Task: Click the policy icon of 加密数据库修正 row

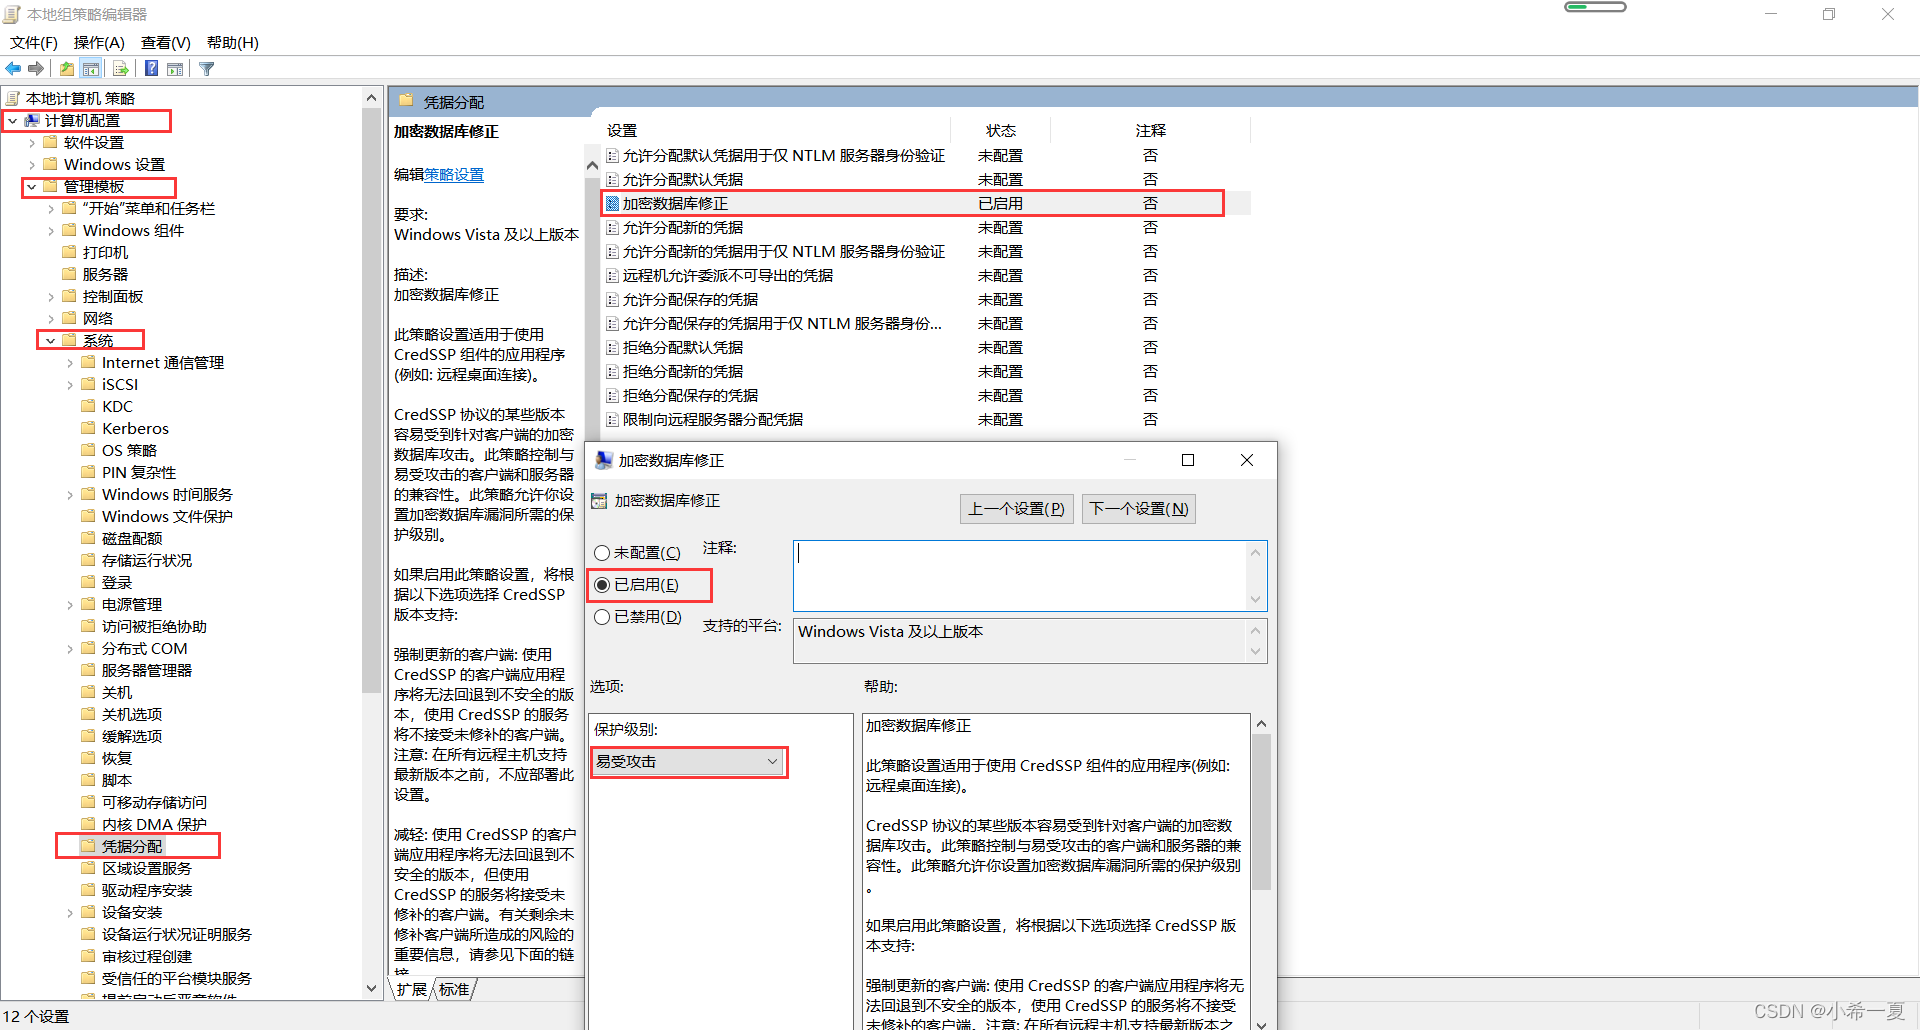Action: point(612,203)
